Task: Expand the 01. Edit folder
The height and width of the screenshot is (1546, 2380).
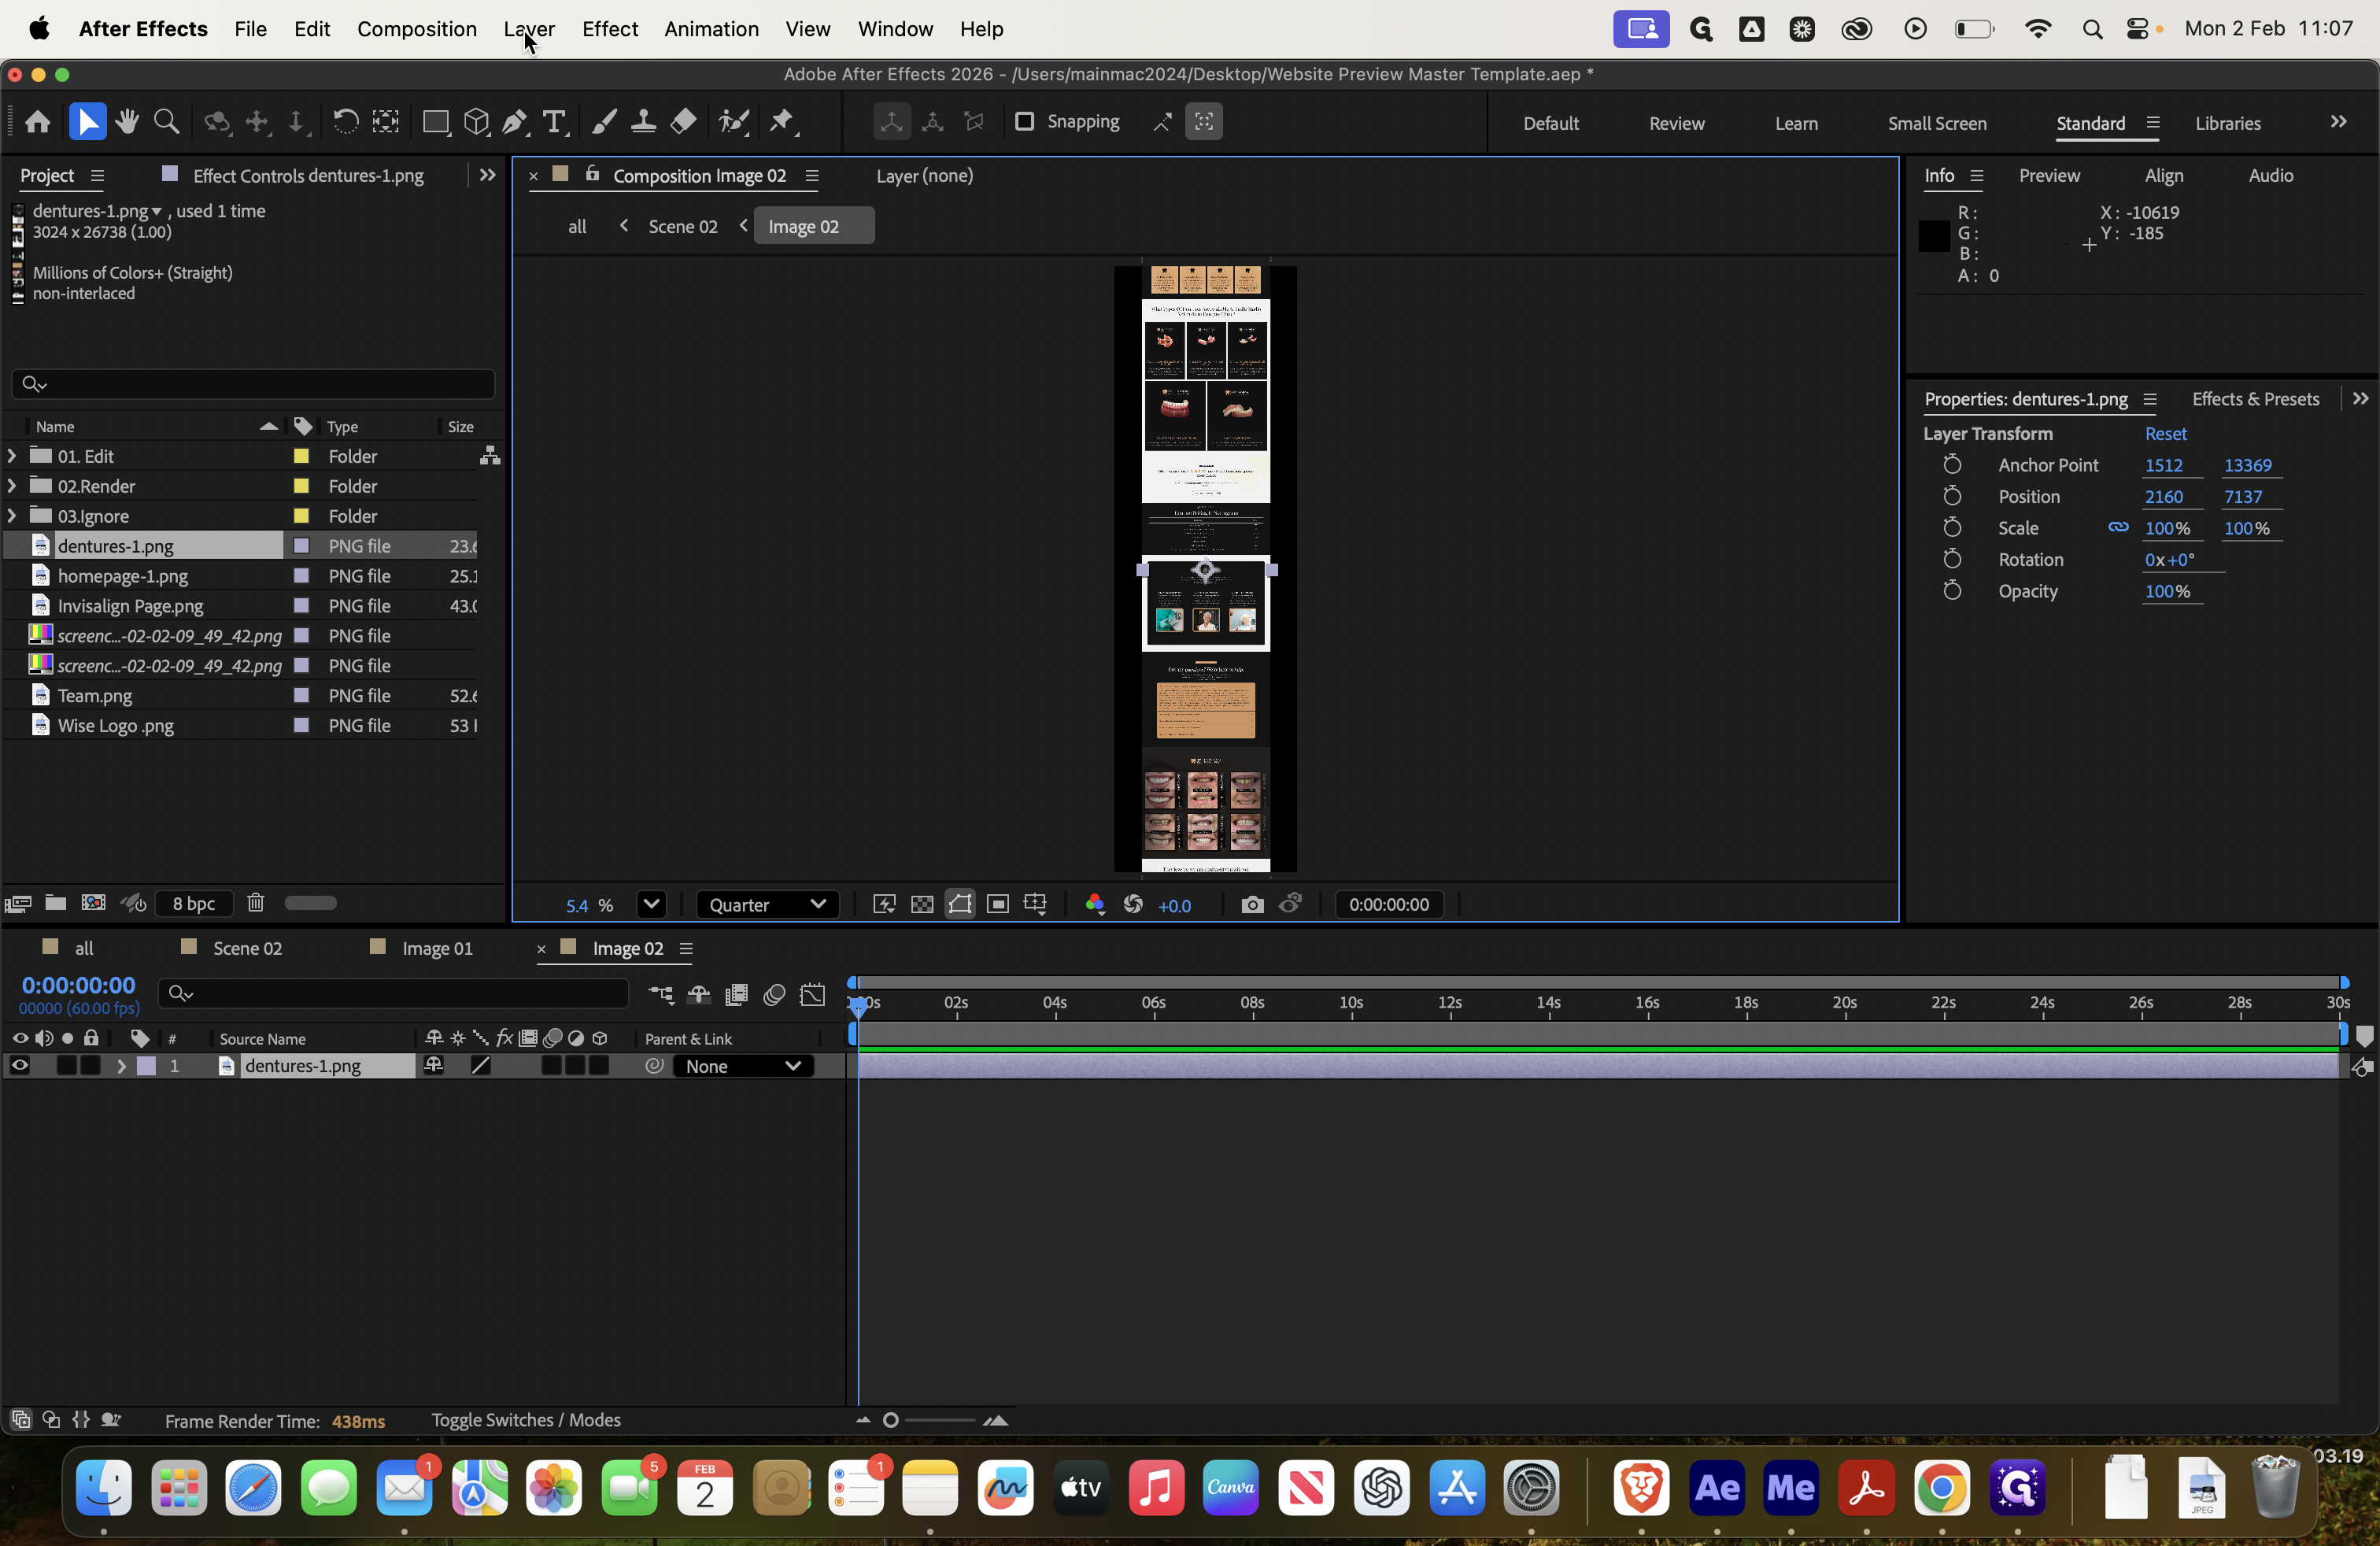Action: point(11,455)
